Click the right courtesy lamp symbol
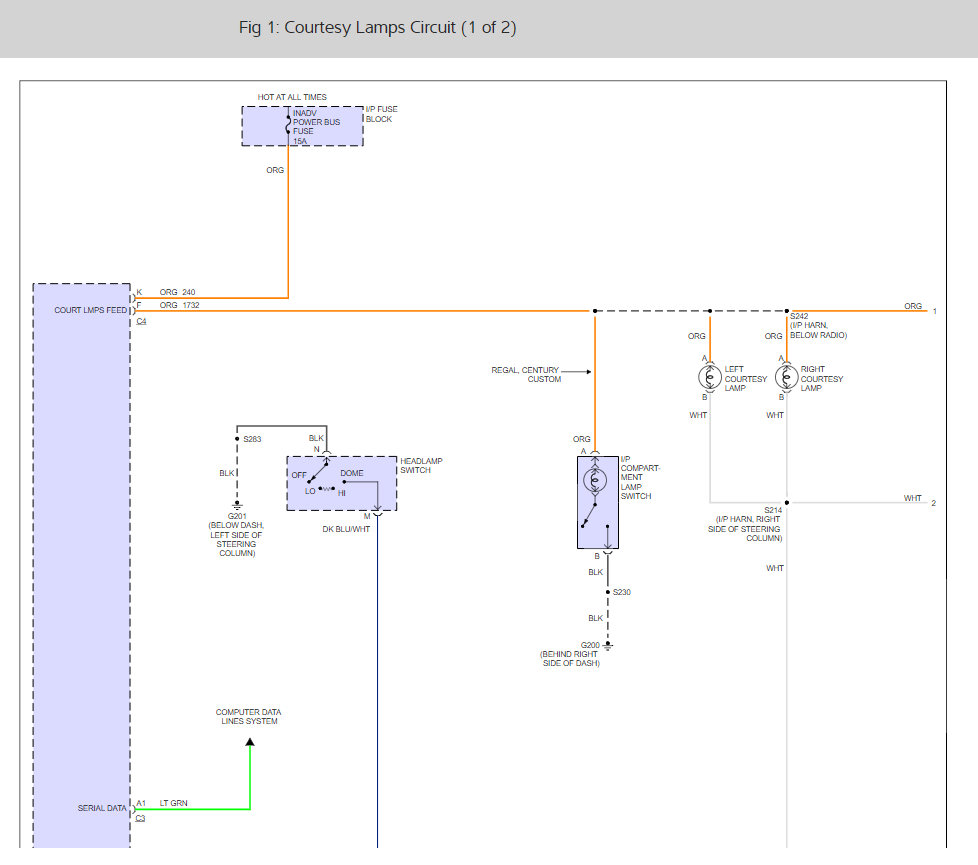This screenshot has width=978, height=865. 786,376
